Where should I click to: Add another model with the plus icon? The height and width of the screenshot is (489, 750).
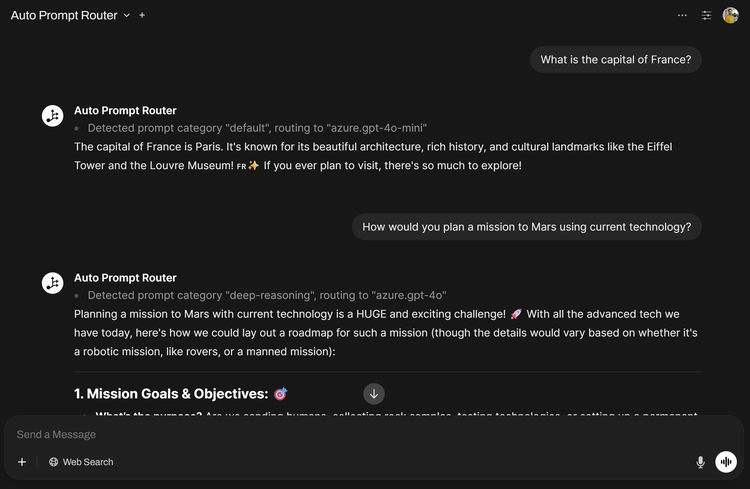(x=142, y=16)
